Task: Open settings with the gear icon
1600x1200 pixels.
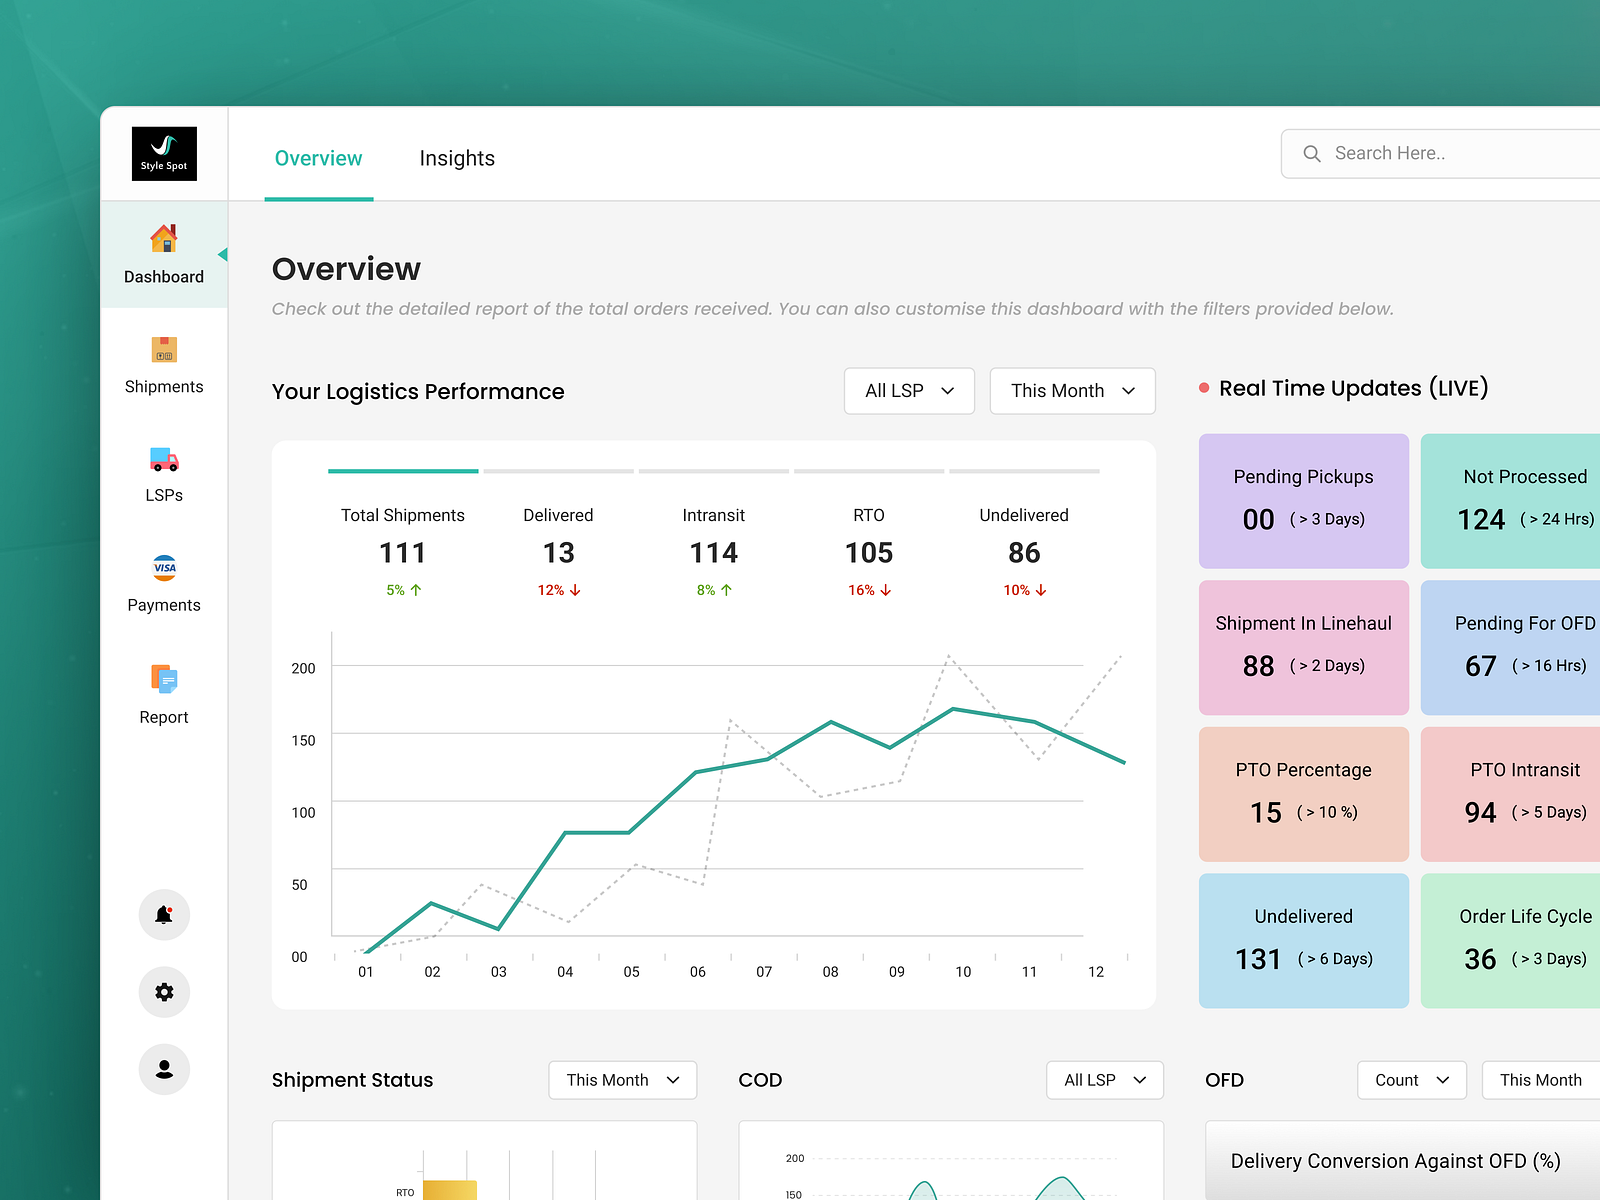Action: coord(163,992)
